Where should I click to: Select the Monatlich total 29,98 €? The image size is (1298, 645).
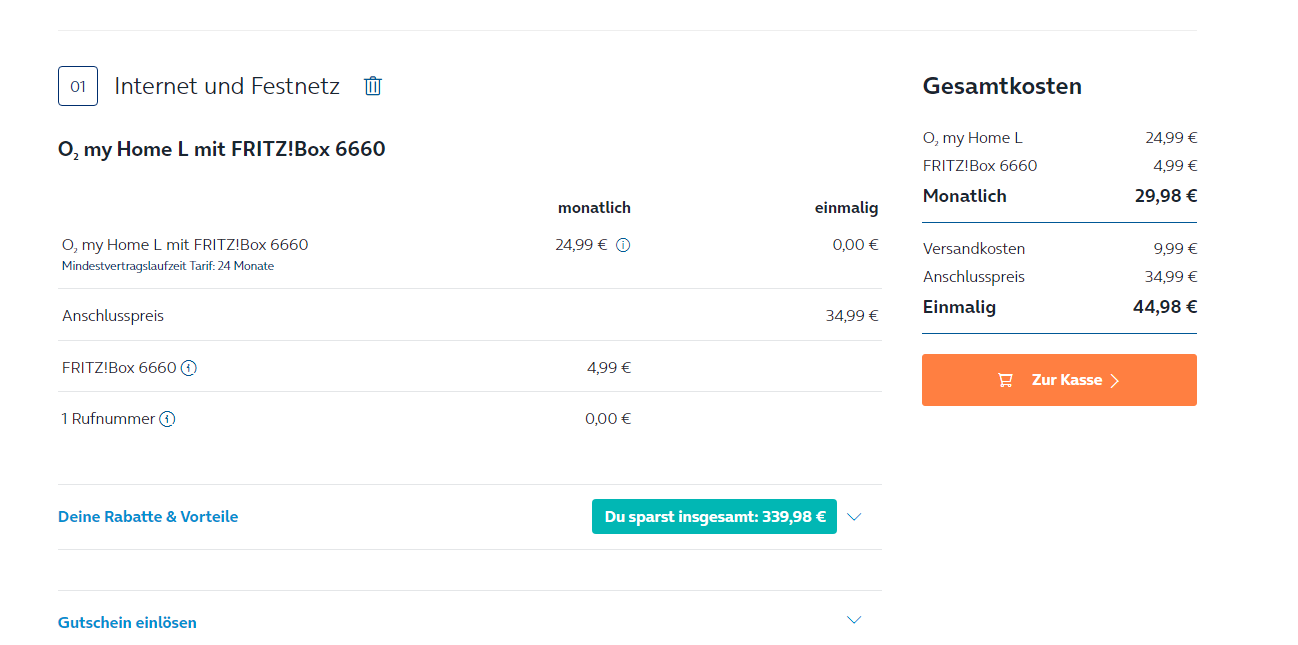1166,196
